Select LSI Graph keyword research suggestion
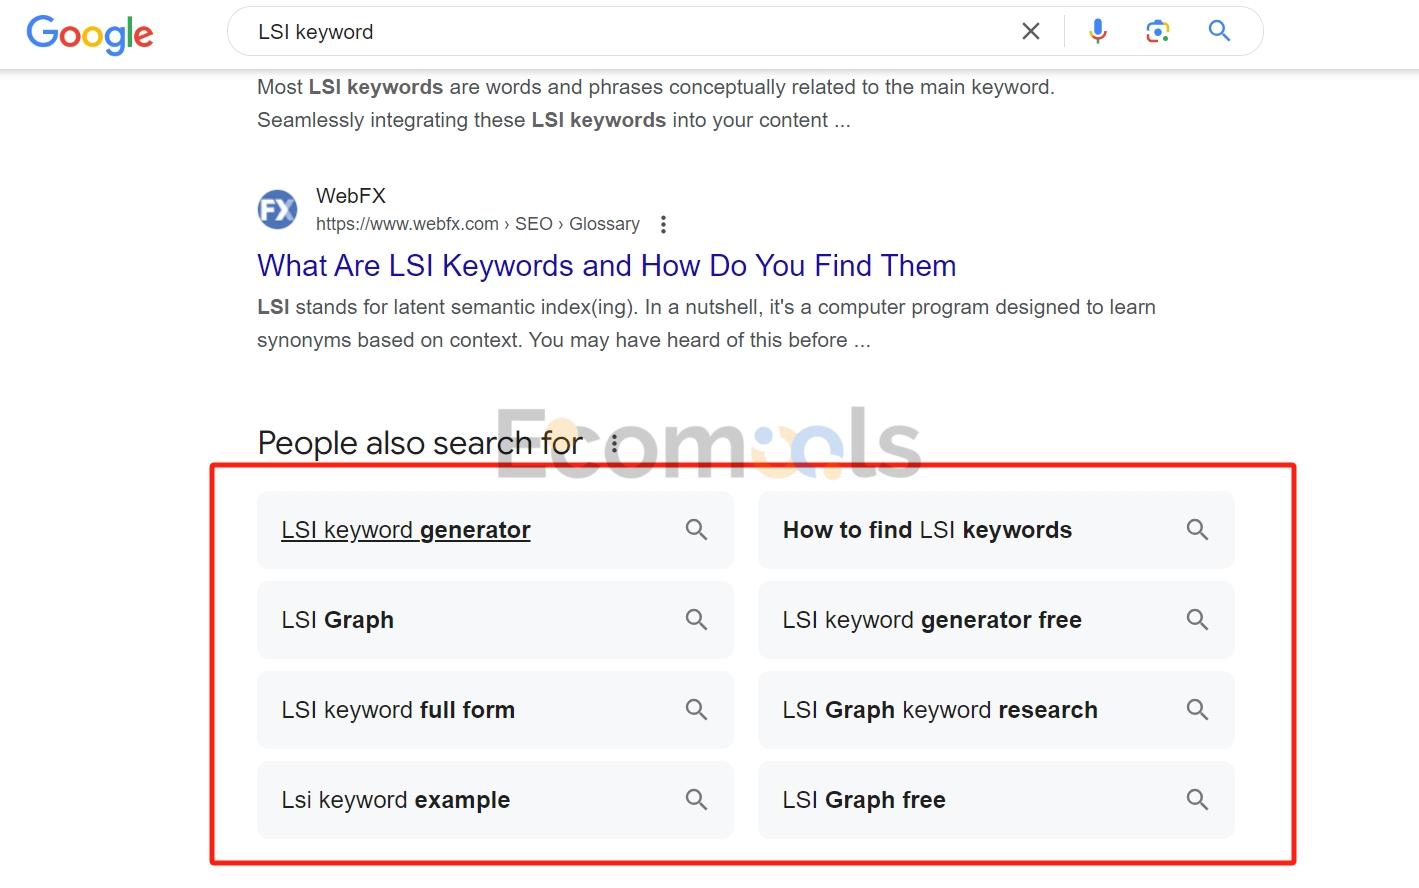Screen dimensions: 1419x888 (996, 710)
